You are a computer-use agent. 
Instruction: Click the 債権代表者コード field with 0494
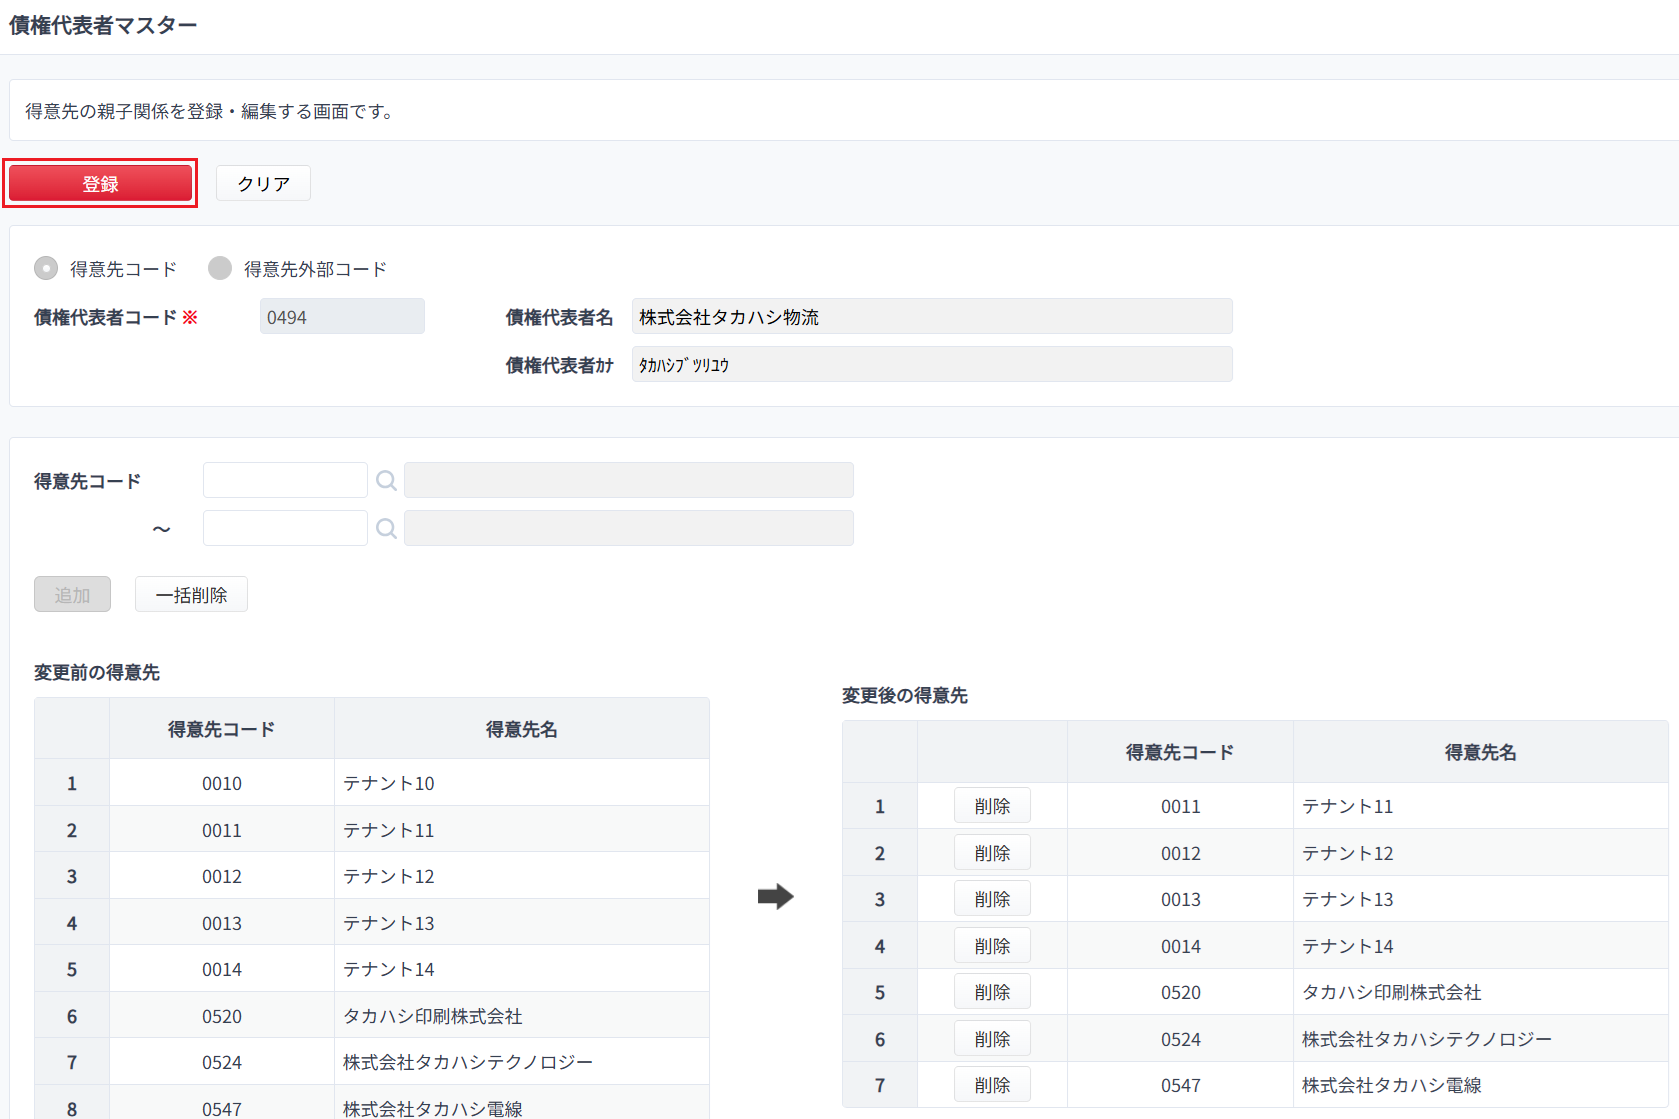point(342,316)
